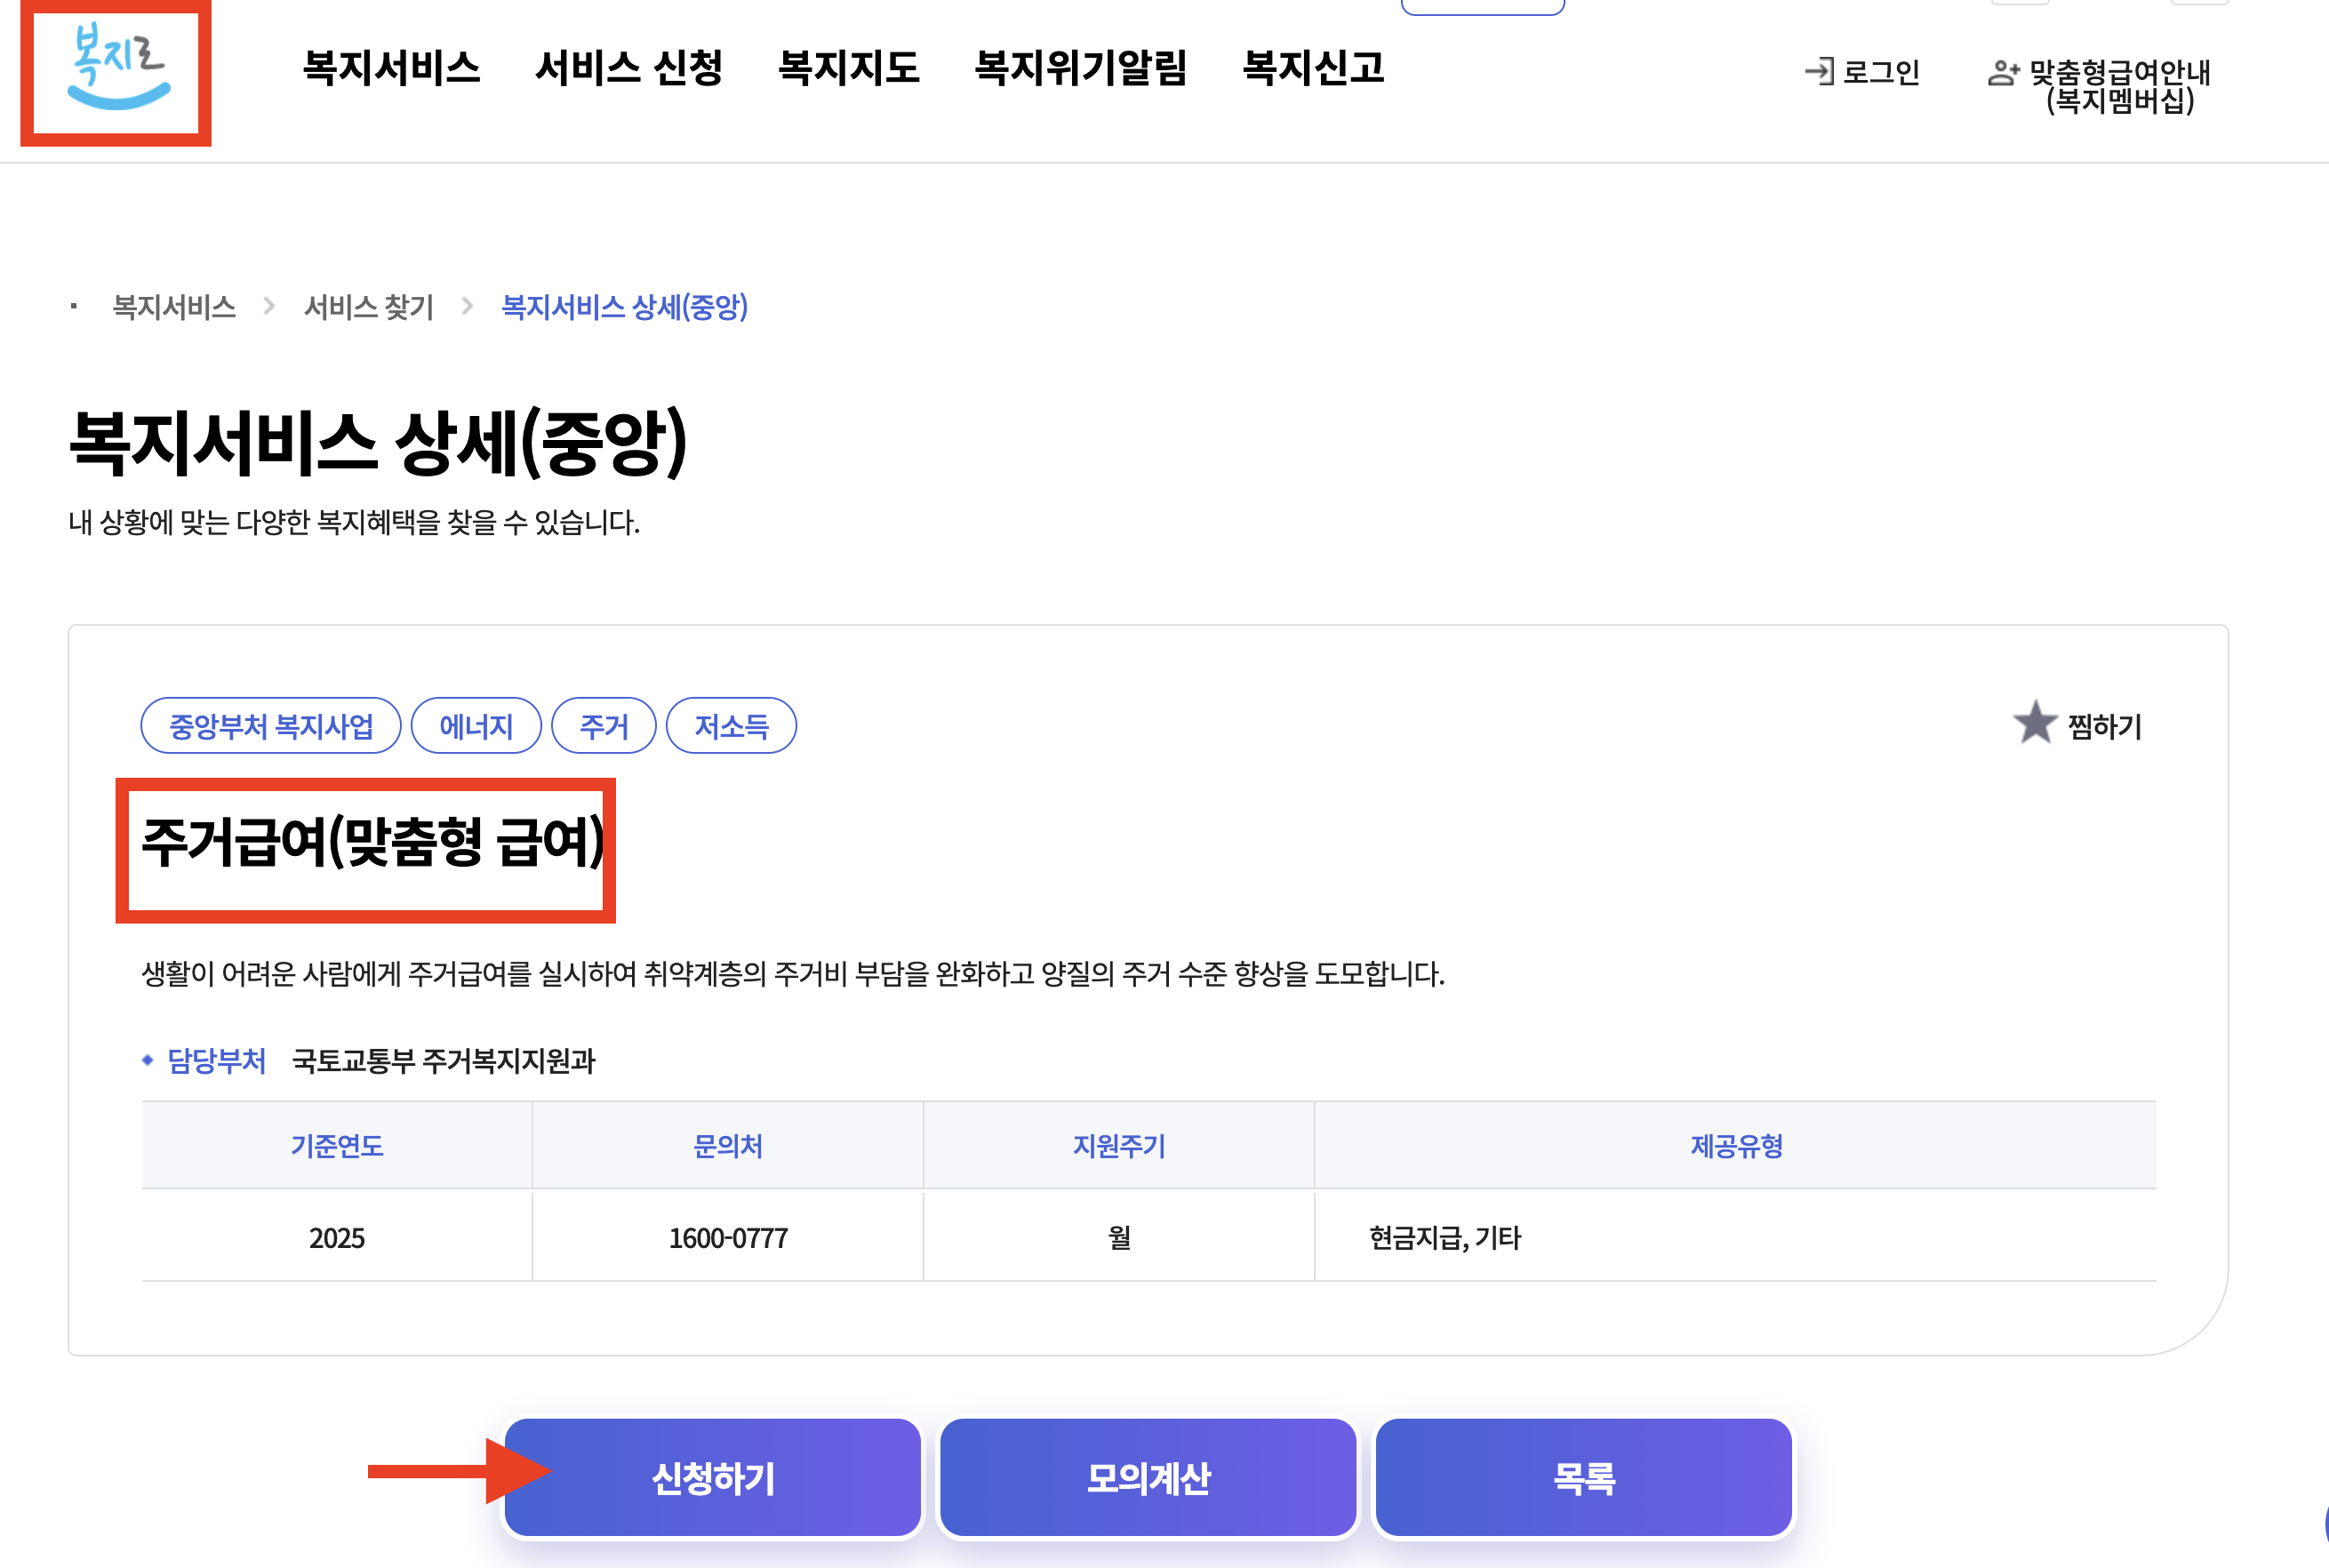Open the 서비스 신청 menu
Screen dimensions: 2329x1568
(629, 68)
